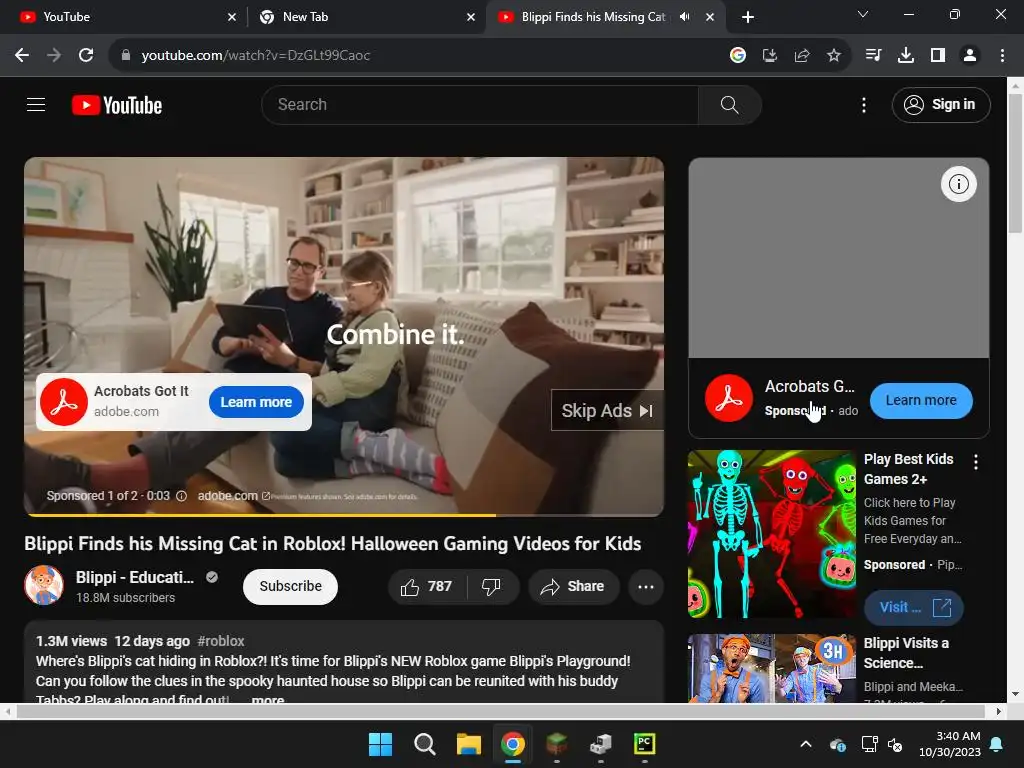Viewport: 1024px width, 768px height.
Task: Focus the YouTube Search field
Action: [x=480, y=104]
